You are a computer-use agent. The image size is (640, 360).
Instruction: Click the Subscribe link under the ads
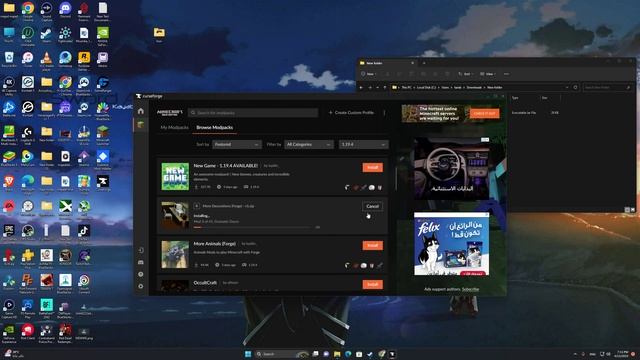tap(470, 289)
